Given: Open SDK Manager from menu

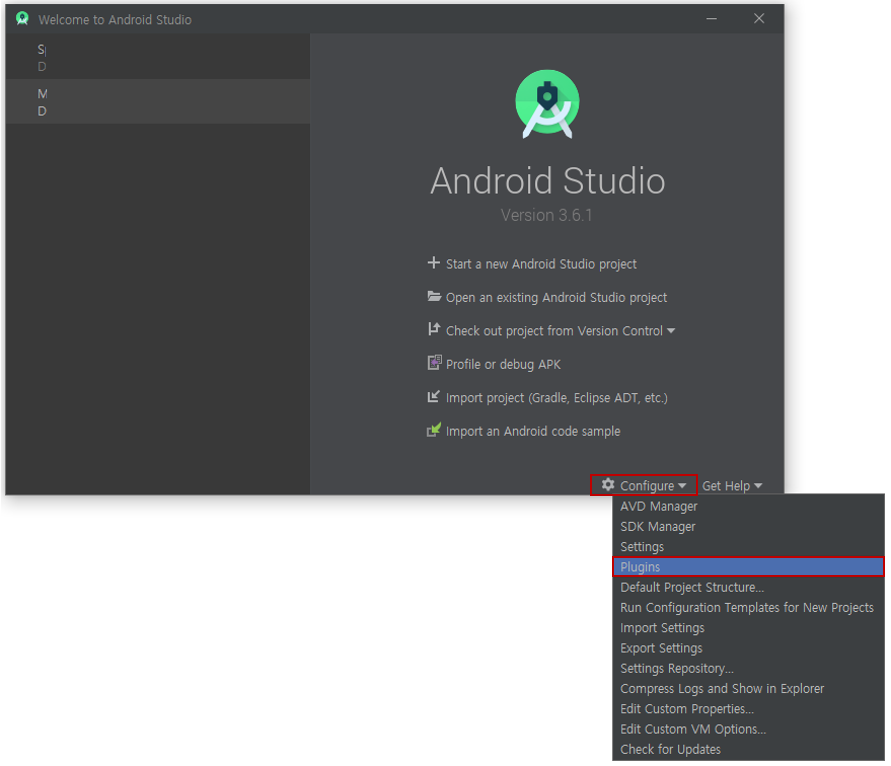Looking at the screenshot, I should 748,527.
